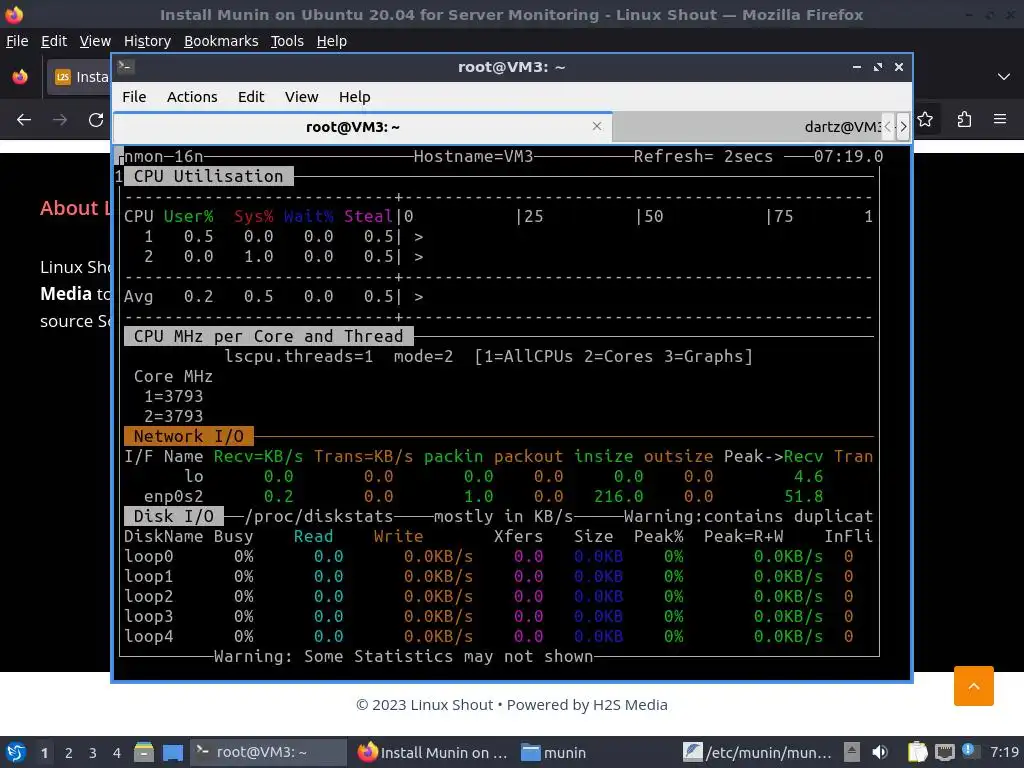The height and width of the screenshot is (768, 1024).
Task: Open Actions menu in terminal
Action: (x=192, y=97)
